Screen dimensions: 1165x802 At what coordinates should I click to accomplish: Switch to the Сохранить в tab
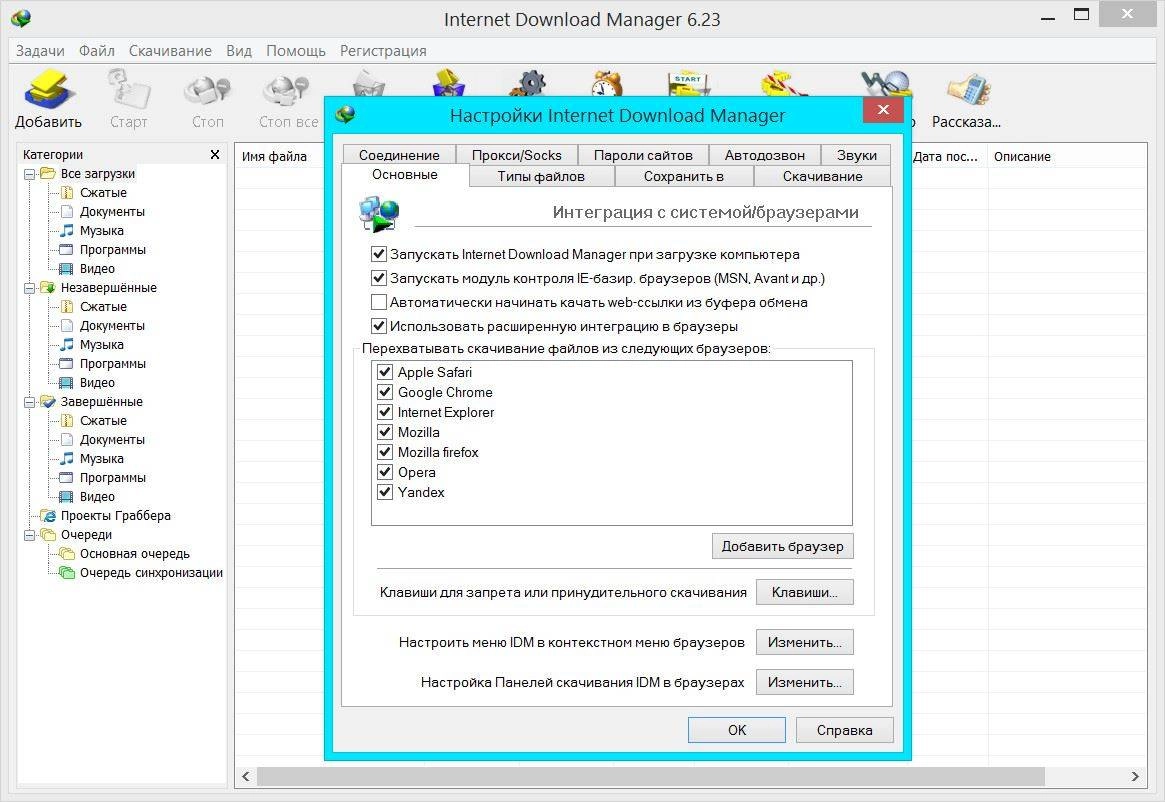(684, 176)
